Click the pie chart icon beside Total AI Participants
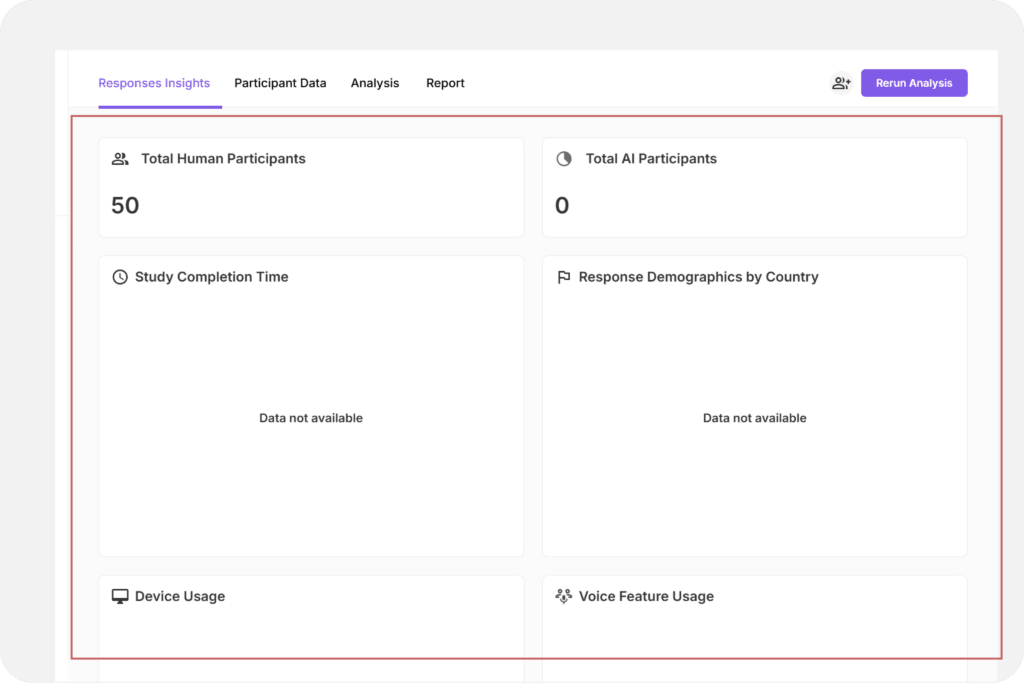This screenshot has width=1024, height=683. point(564,159)
